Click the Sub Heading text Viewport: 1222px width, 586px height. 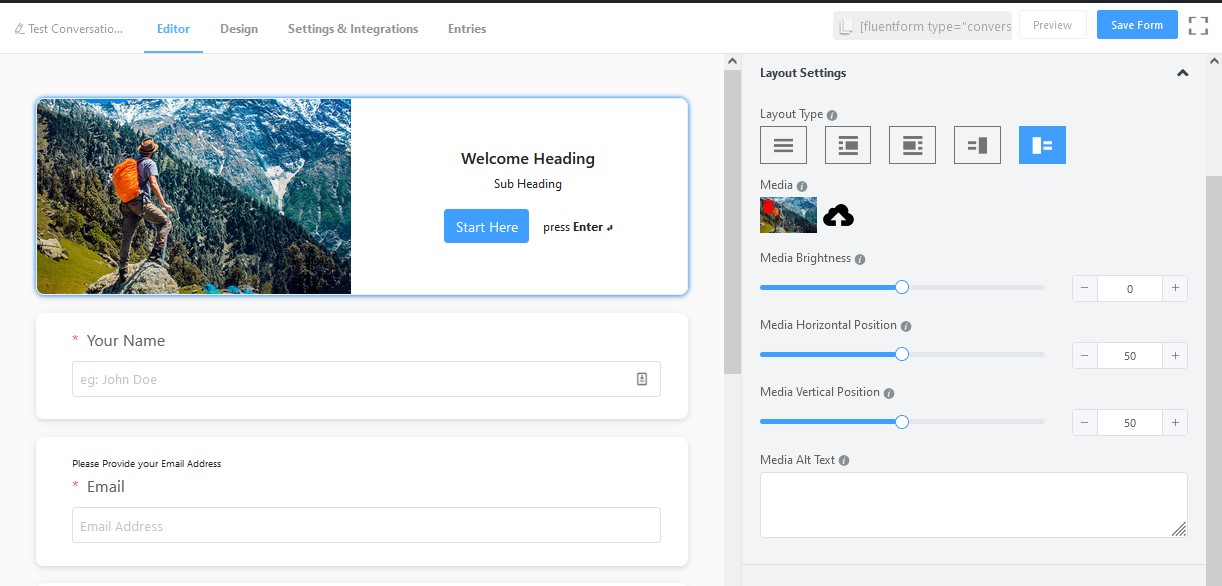tap(528, 184)
